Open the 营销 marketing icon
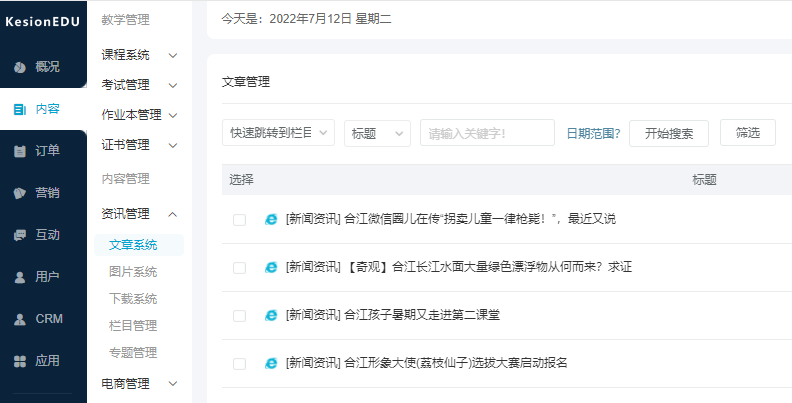The width and height of the screenshot is (792, 403). (x=20, y=193)
